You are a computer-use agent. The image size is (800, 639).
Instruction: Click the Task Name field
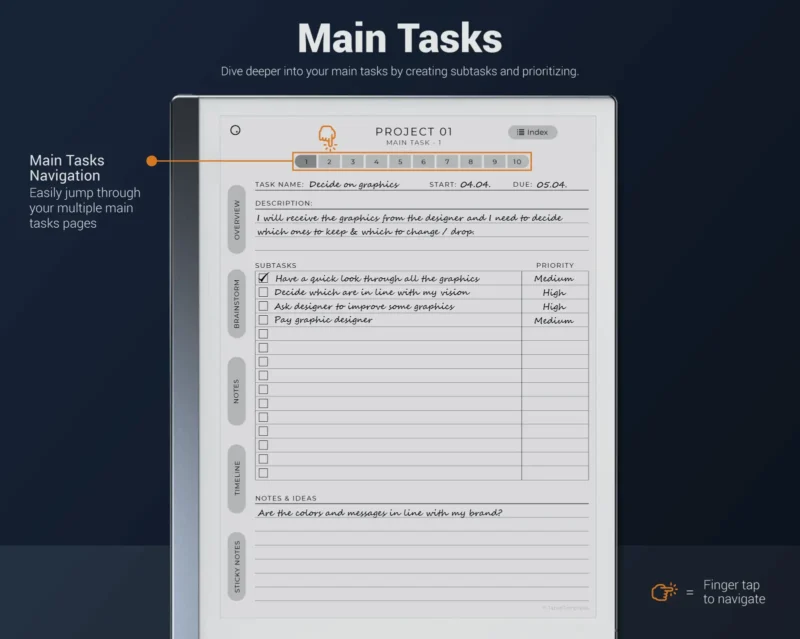click(355, 185)
